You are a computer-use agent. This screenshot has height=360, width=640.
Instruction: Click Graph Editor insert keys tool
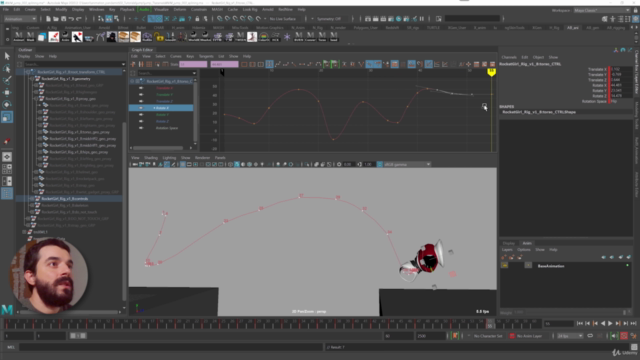pos(141,64)
